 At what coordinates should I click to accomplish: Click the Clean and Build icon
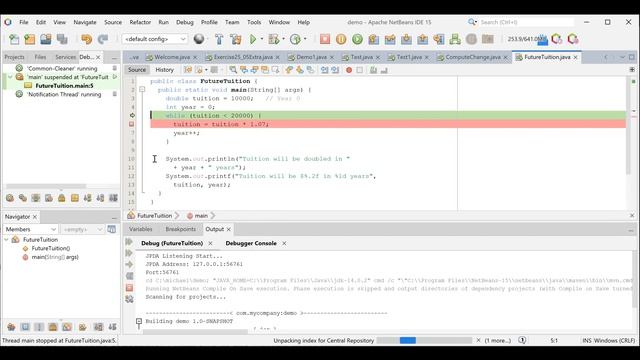tap(236, 39)
